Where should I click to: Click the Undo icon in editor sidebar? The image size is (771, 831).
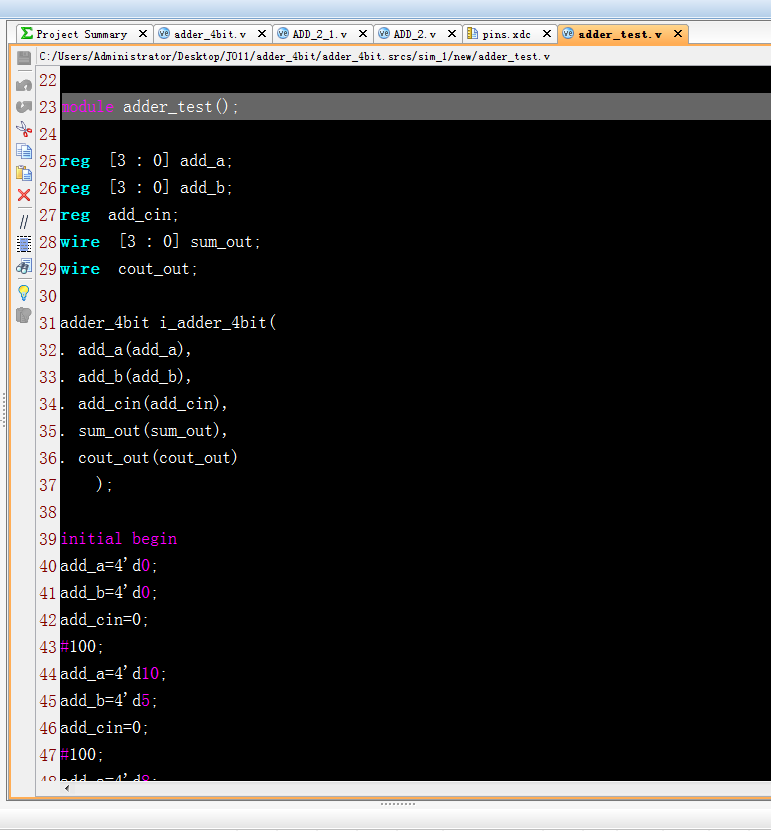[x=24, y=85]
